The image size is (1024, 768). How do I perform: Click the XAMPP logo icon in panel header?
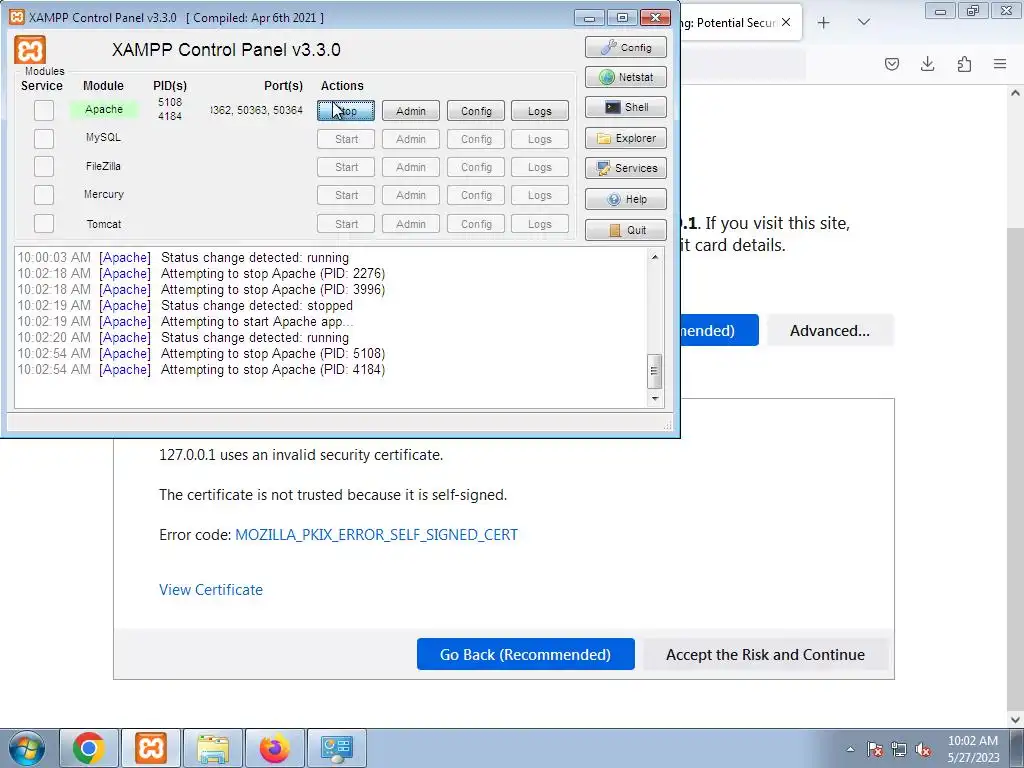[30, 50]
